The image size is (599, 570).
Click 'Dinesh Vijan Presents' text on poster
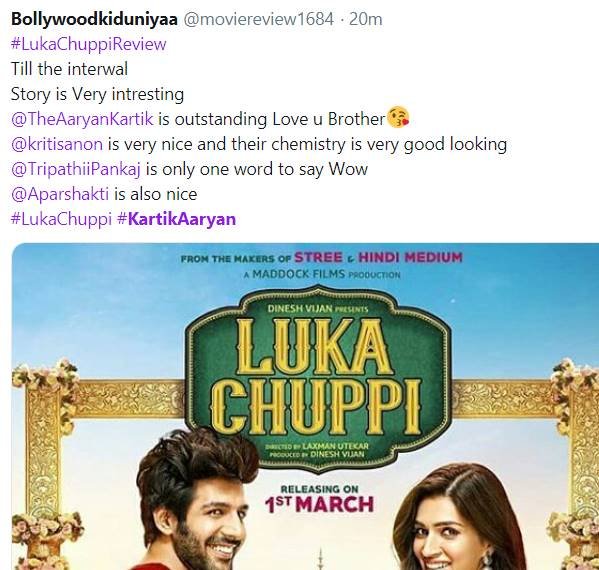[318, 309]
